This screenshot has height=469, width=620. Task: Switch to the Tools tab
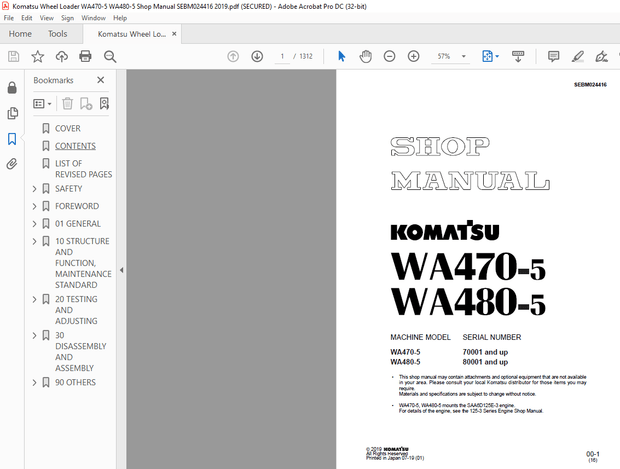click(58, 34)
